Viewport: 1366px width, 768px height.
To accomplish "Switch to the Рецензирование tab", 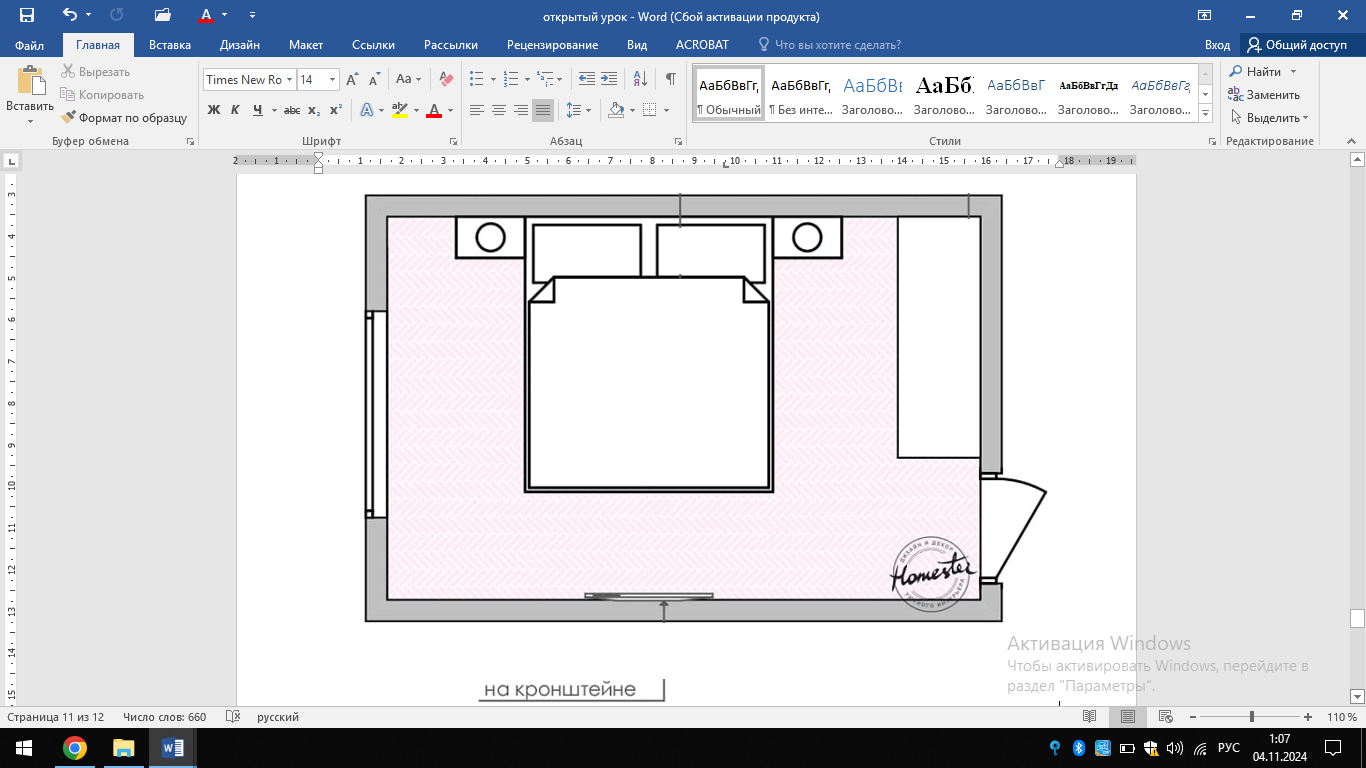I will pyautogui.click(x=552, y=45).
